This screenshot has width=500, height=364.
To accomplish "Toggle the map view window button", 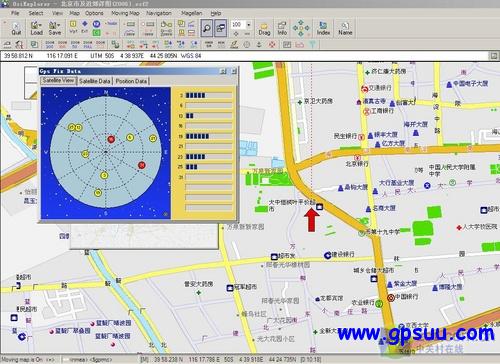I will (x=220, y=28).
